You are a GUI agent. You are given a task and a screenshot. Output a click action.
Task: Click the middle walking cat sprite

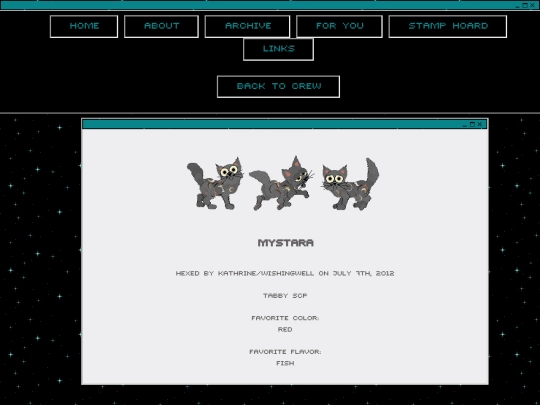[281, 183]
